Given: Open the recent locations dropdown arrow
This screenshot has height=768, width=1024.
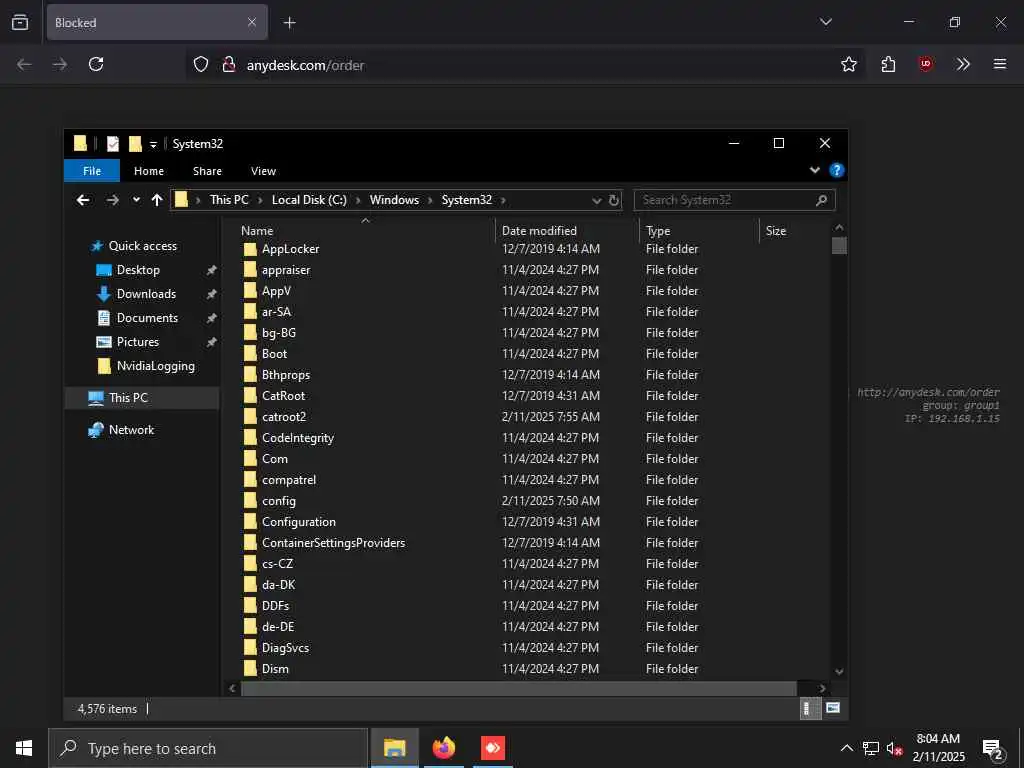Looking at the screenshot, I should (x=136, y=200).
